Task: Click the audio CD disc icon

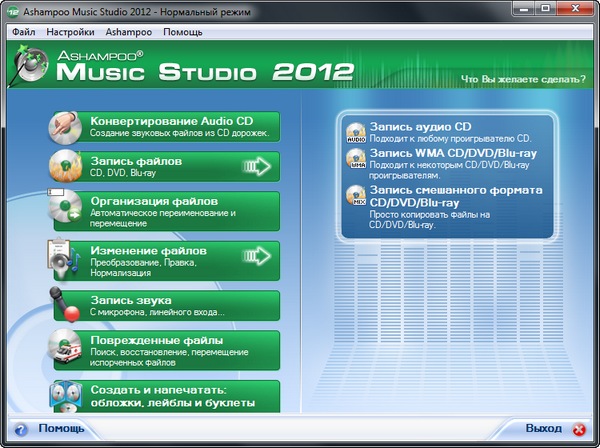Action: point(355,131)
